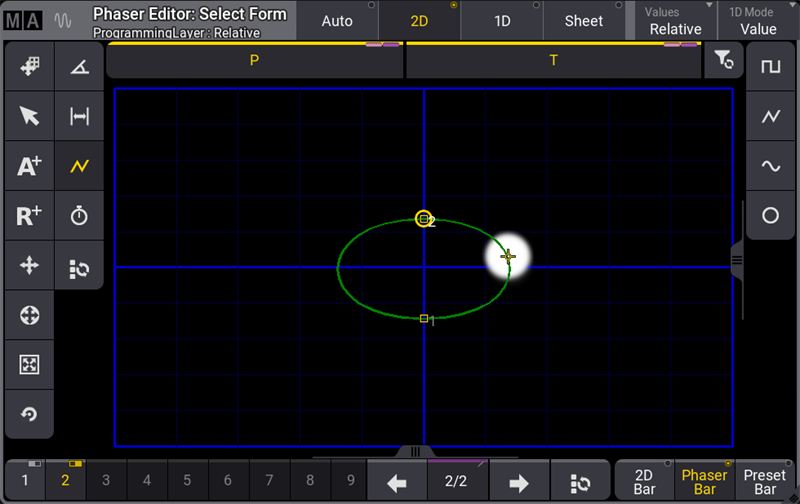Expand the right edge panel handle
The image size is (800, 504).
pos(737,260)
